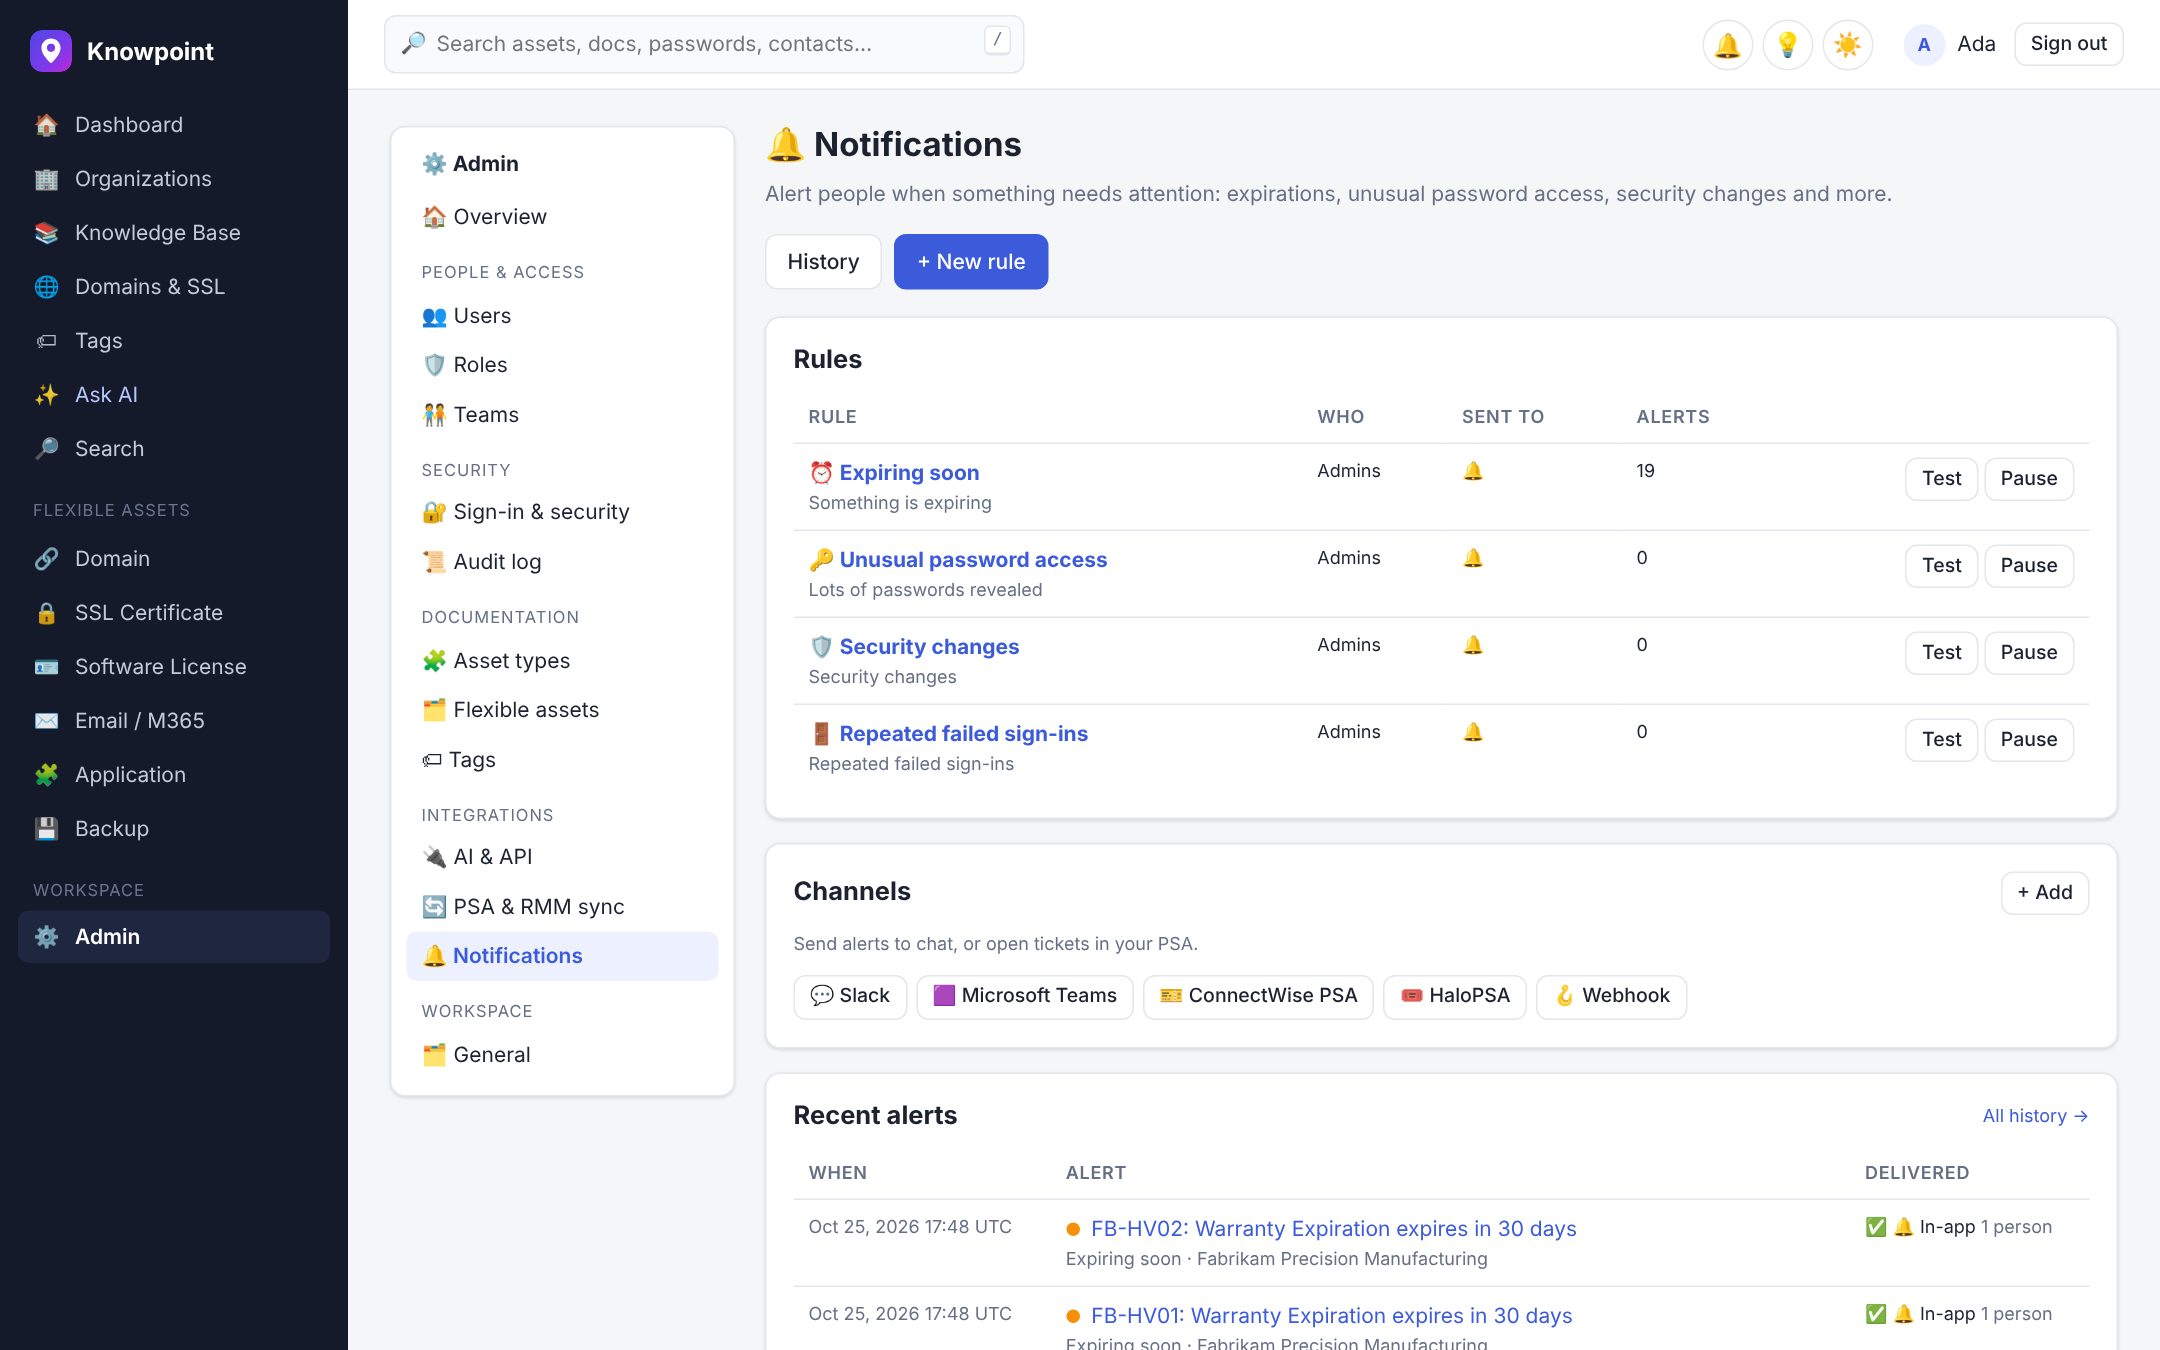The height and width of the screenshot is (1350, 2160).
Task: Pause the Repeated failed sign-ins rule
Action: tap(2029, 740)
